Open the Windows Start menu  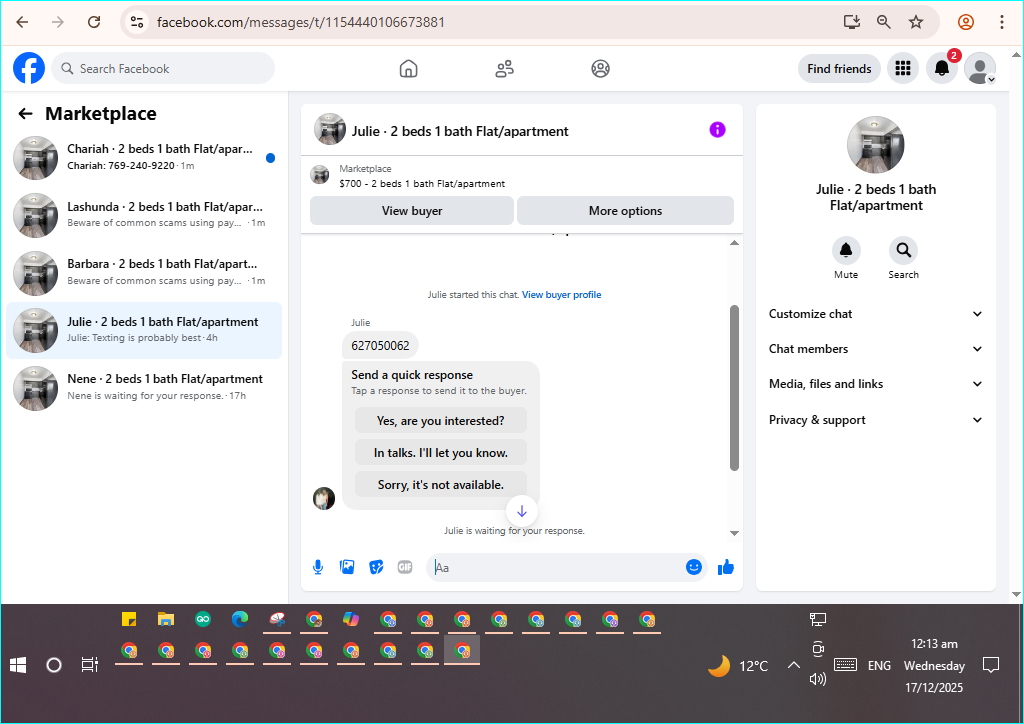pyautogui.click(x=18, y=665)
